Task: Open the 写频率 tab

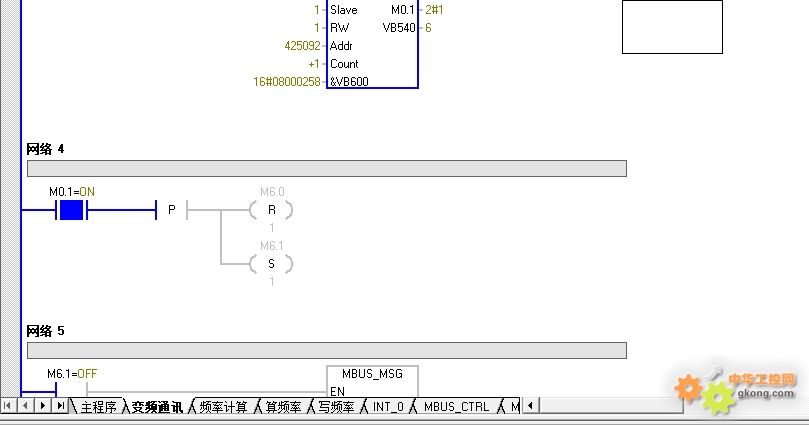Action: (x=336, y=406)
